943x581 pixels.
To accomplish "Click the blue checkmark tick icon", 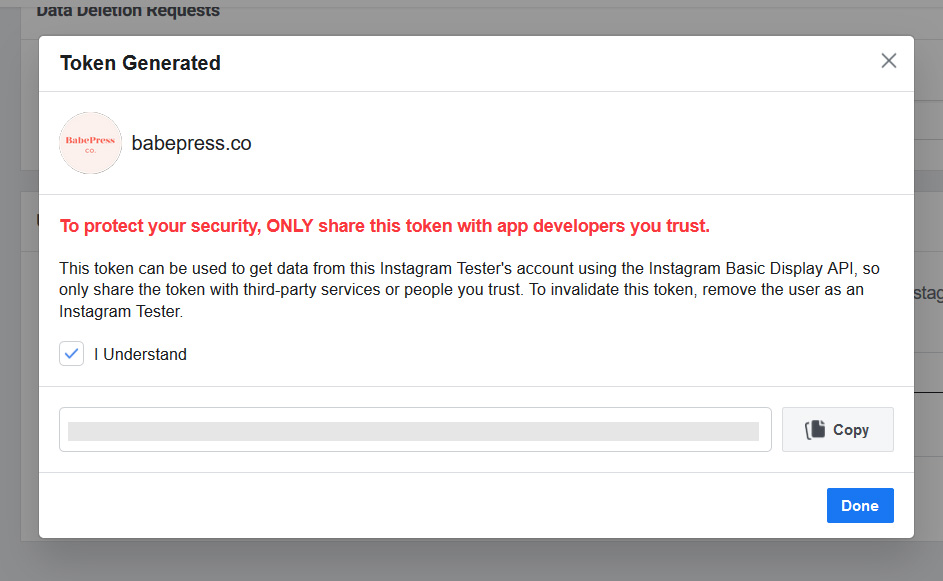I will tap(72, 354).
